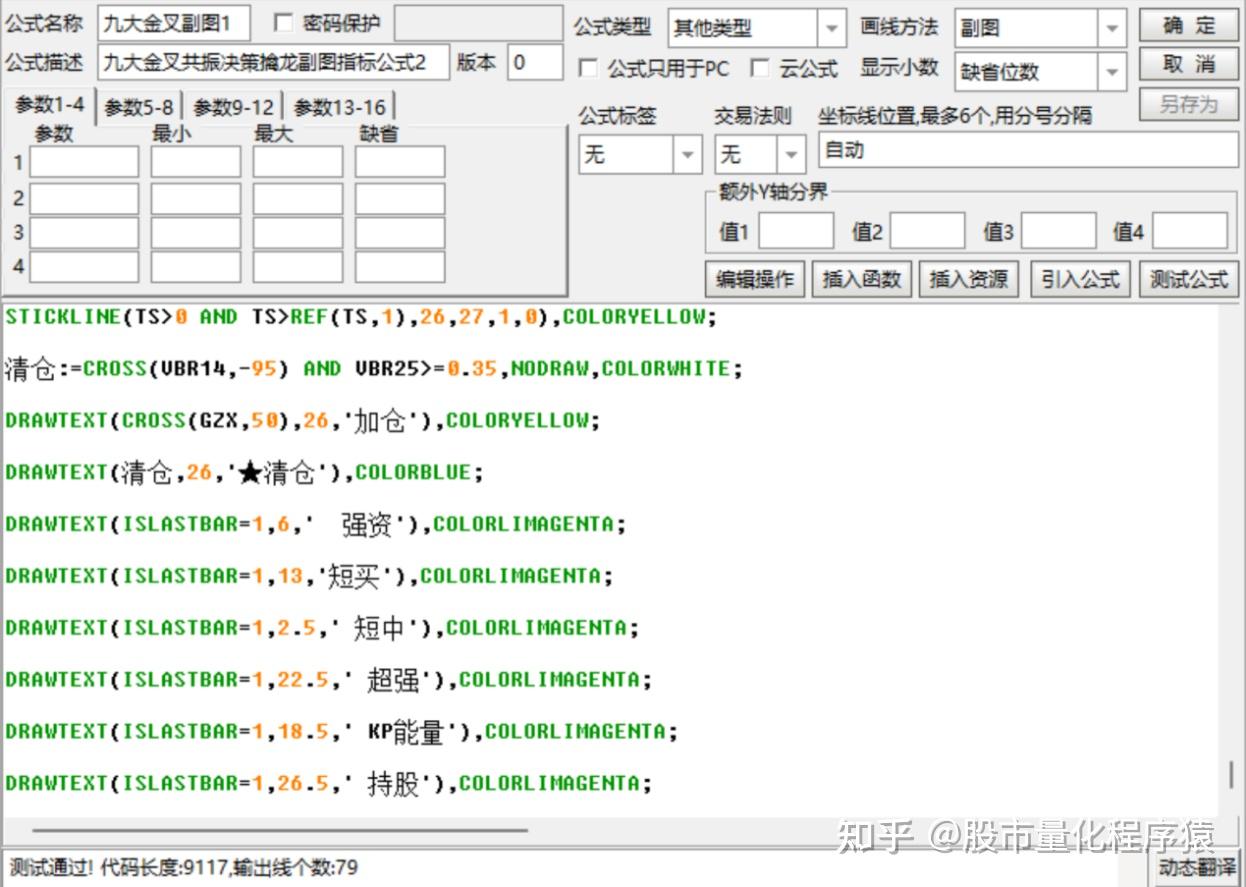Click the 动态翻译 button
The width and height of the screenshot is (1246, 887).
tap(1196, 867)
